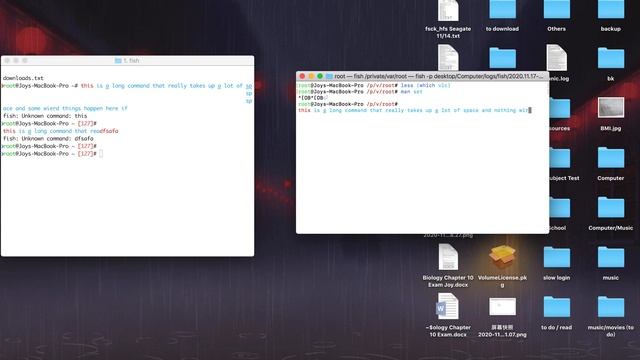Click 'fish: Unknown command: dfsofo' line
Screen dimensions: 640x360
[48, 139]
